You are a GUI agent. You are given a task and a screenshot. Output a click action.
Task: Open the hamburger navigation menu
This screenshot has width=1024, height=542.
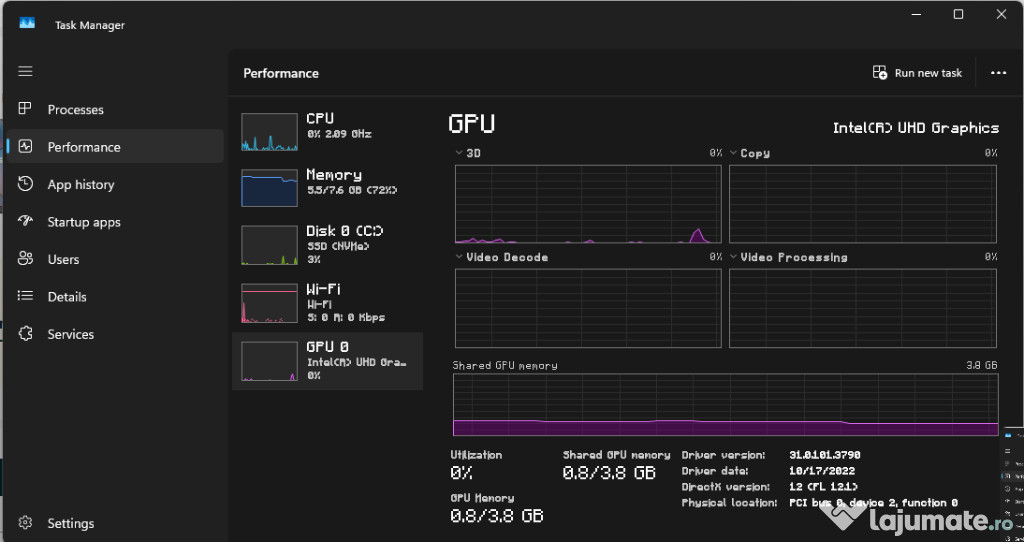pyautogui.click(x=26, y=71)
